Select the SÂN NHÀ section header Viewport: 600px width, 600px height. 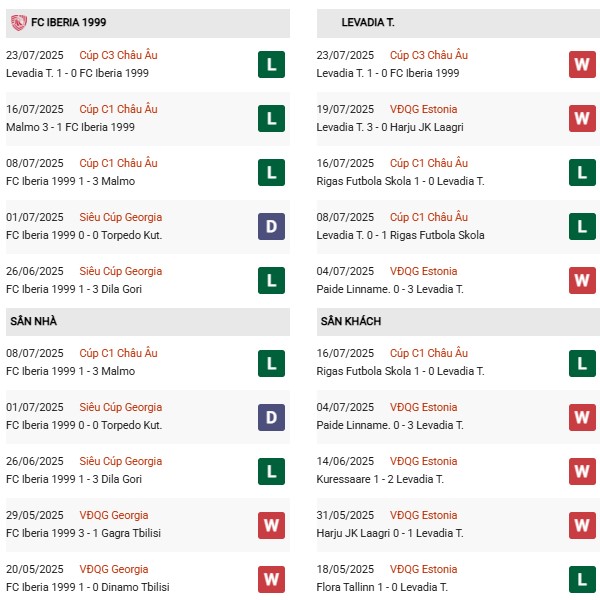tap(34, 321)
